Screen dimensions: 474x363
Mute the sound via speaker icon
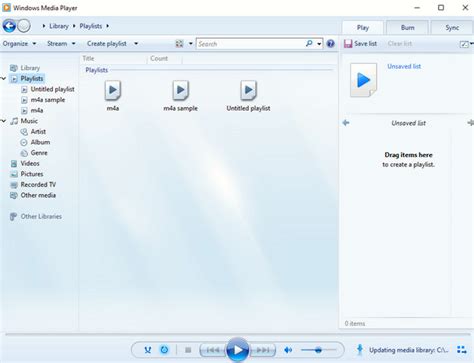pos(288,350)
